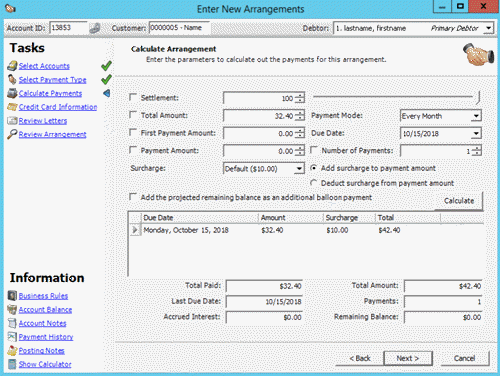The width and height of the screenshot is (500, 376).
Task: Open the Account Notes link
Action: pos(42,323)
